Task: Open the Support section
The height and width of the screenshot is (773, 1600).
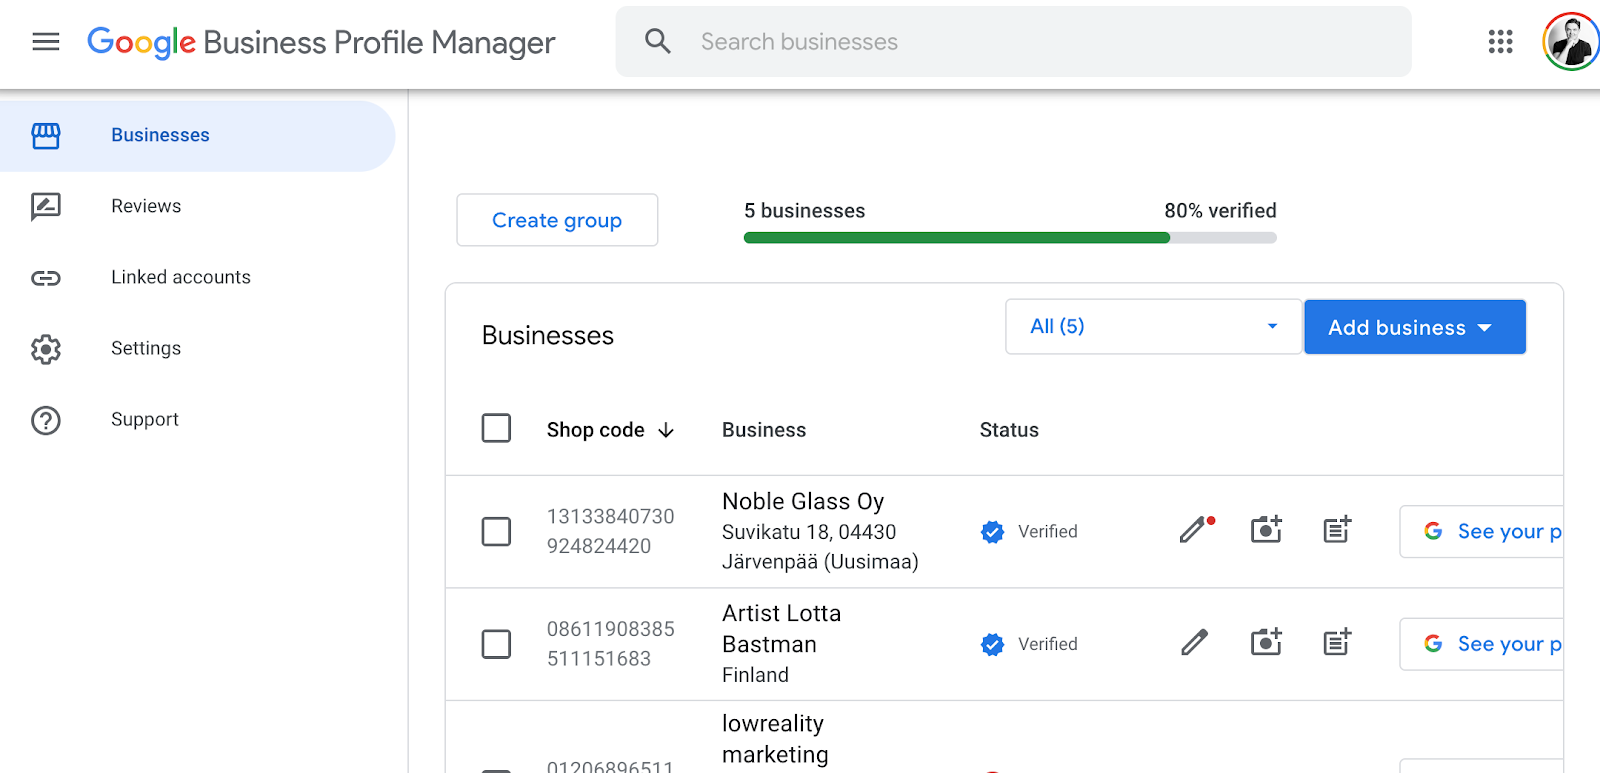Action: (145, 419)
